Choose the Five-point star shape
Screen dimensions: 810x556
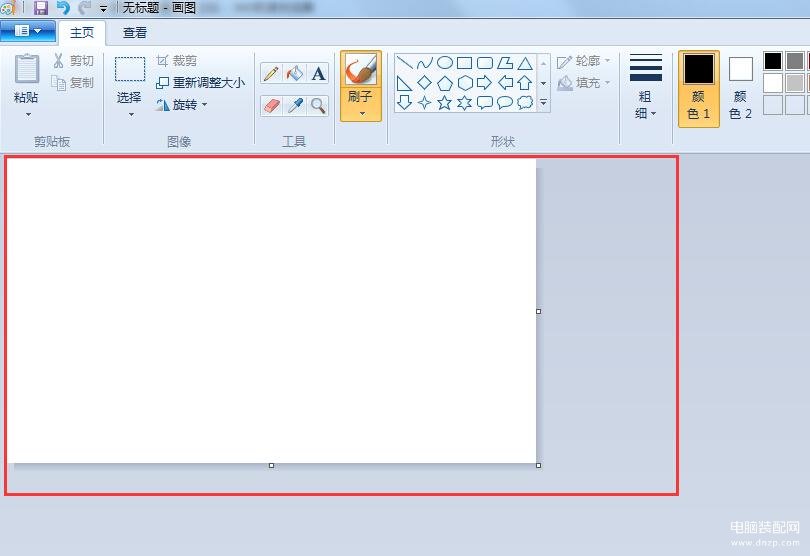(445, 102)
